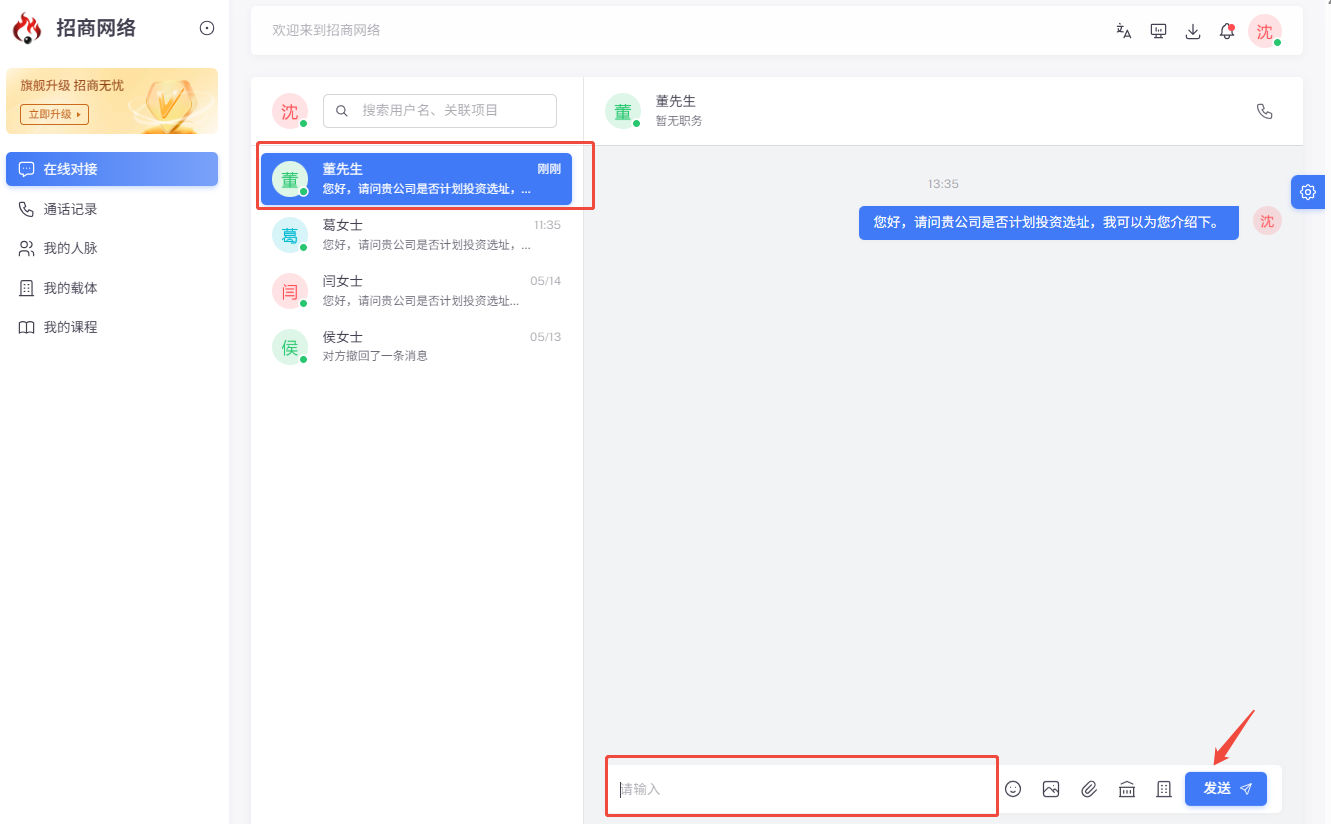This screenshot has height=824, width=1331.
Task: Click the bank building icon in chat toolbar
Action: pos(1127,789)
